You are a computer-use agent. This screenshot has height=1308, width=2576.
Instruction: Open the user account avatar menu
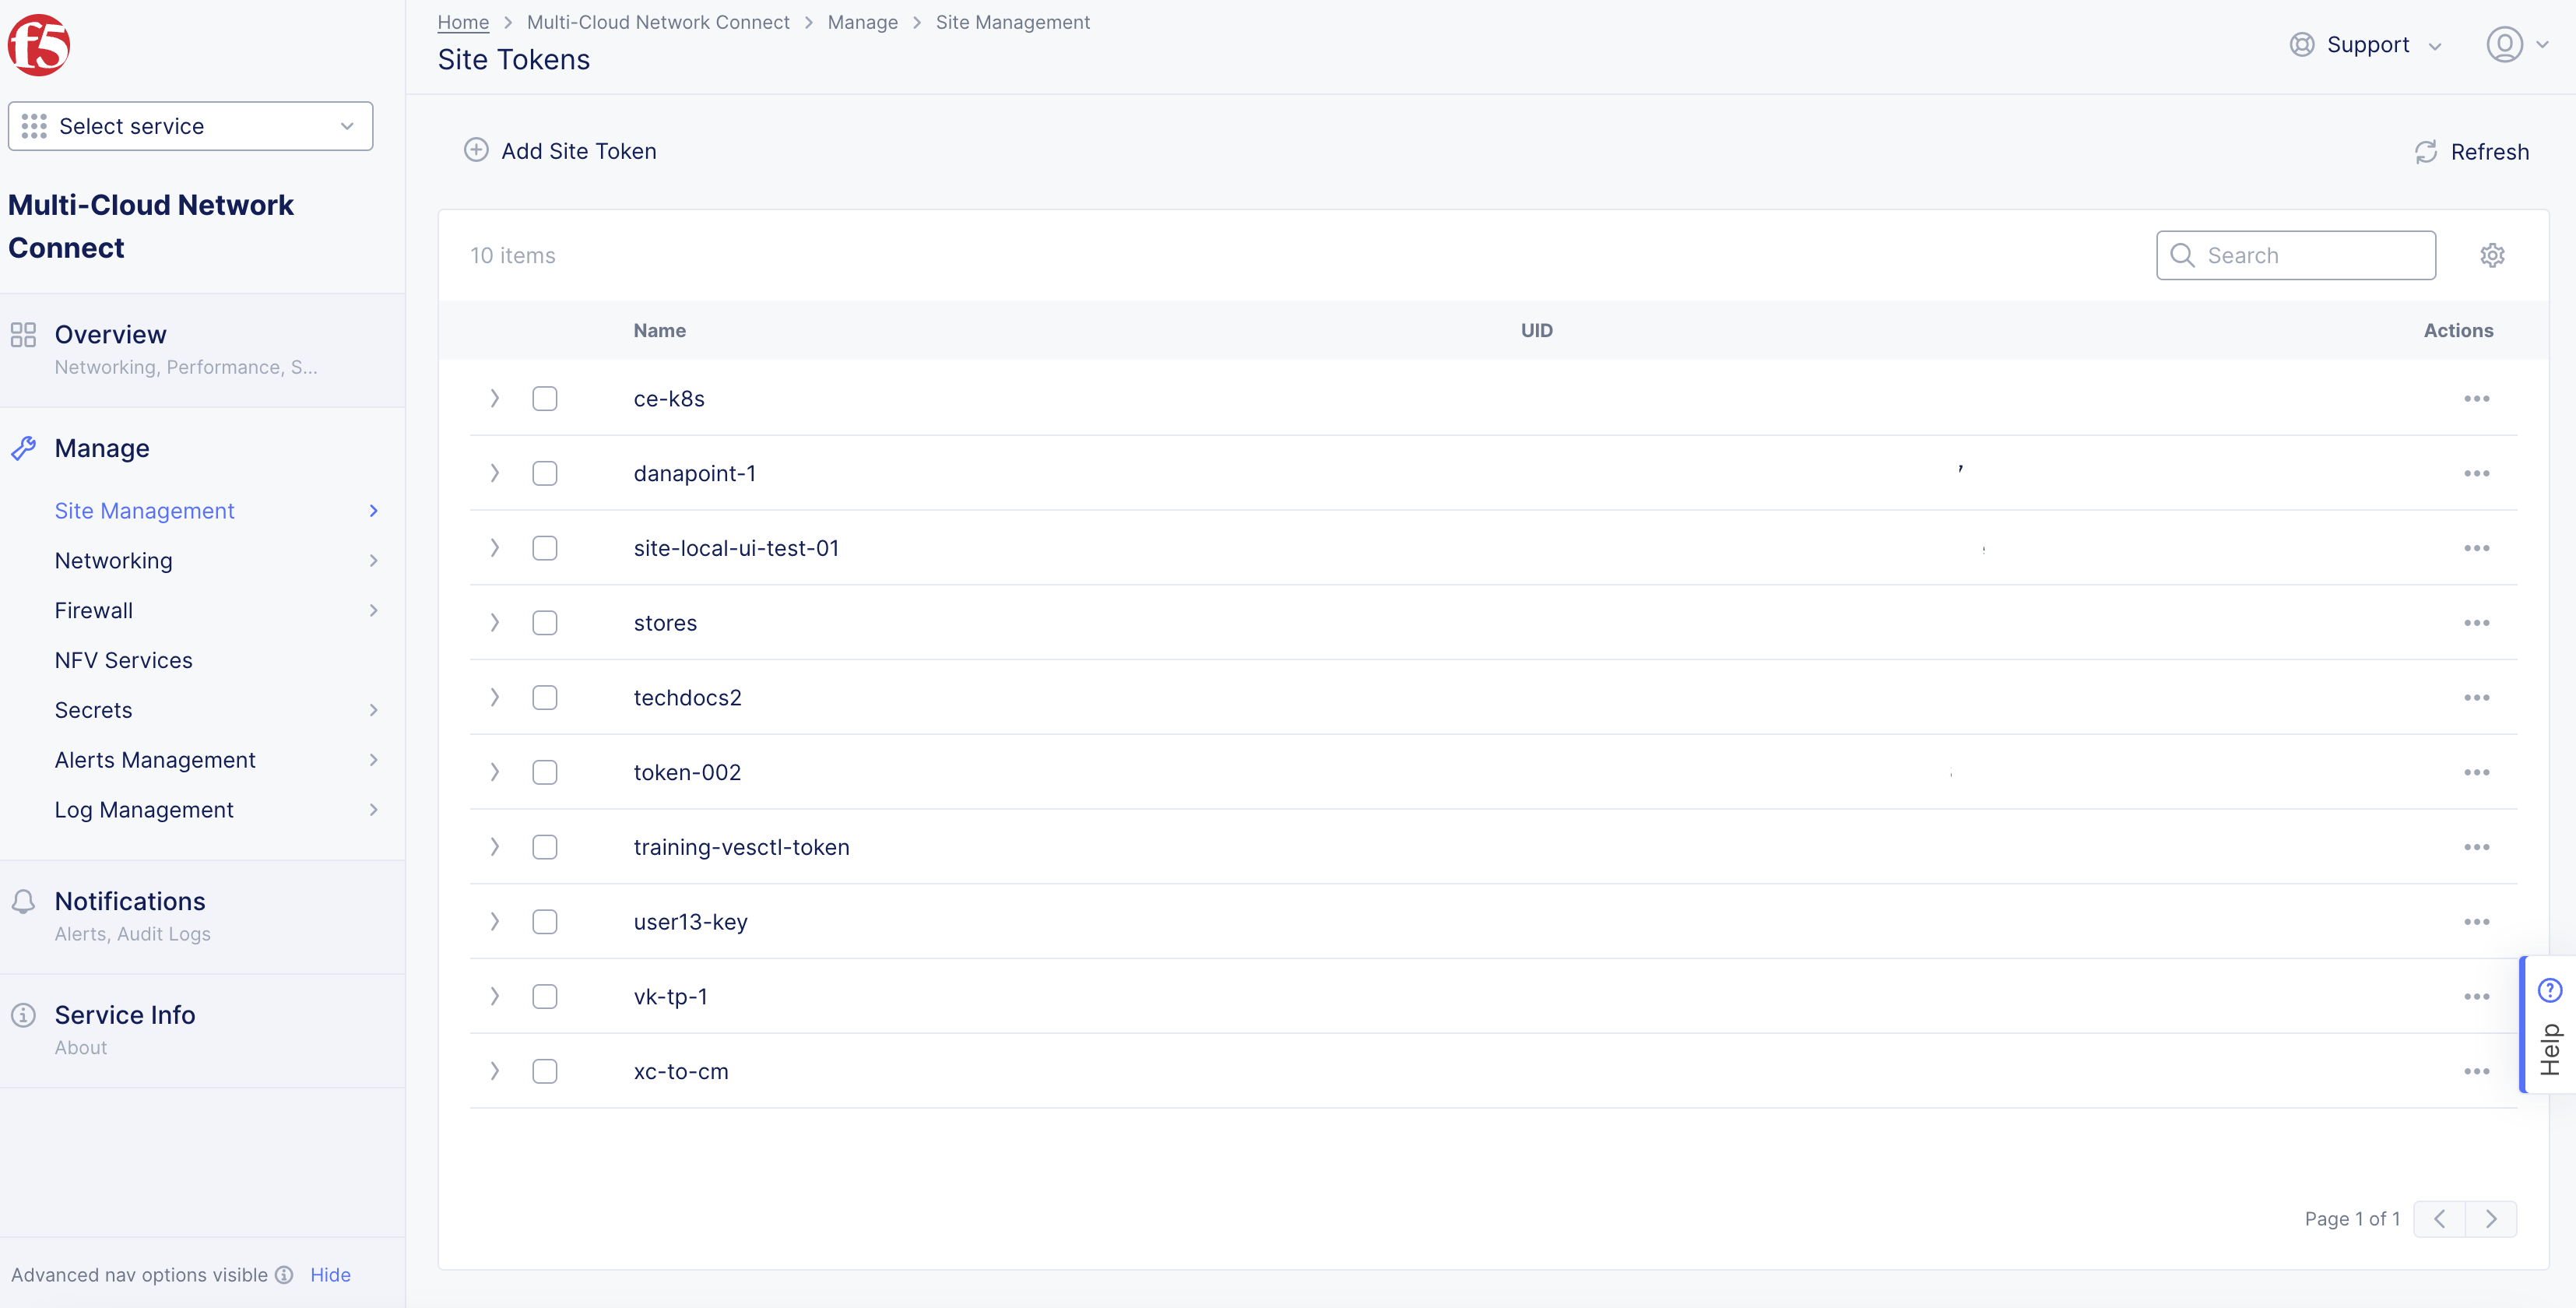pyautogui.click(x=2508, y=44)
